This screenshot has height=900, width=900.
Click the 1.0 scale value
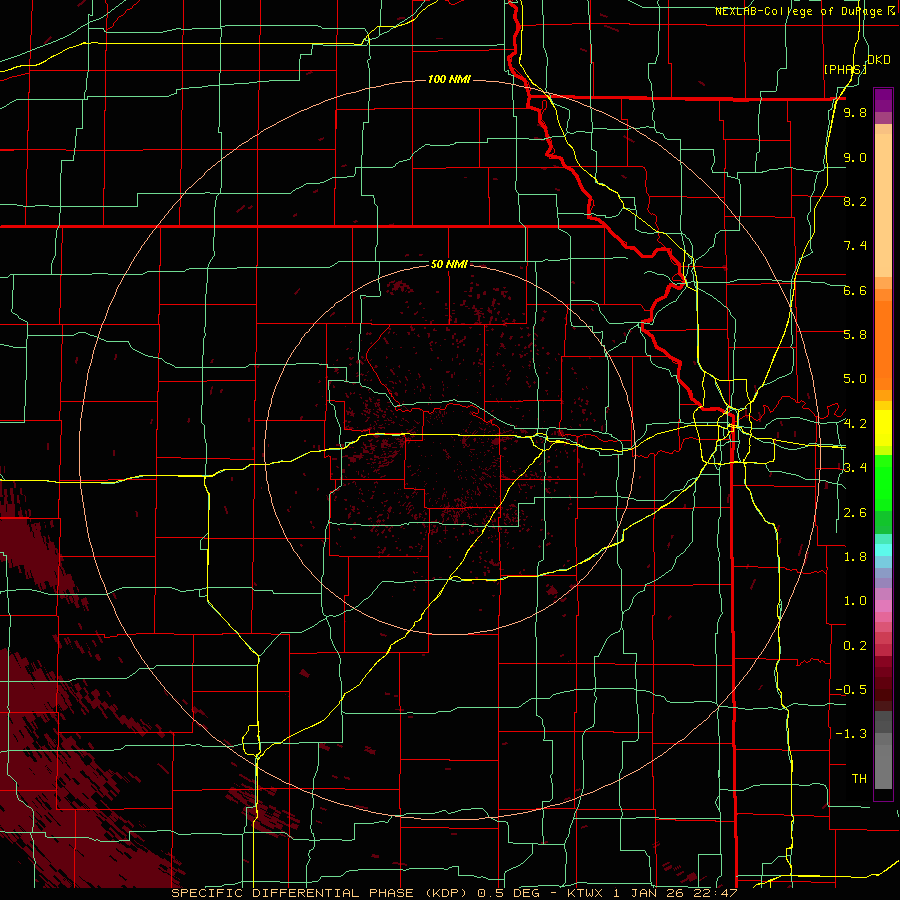855,600
